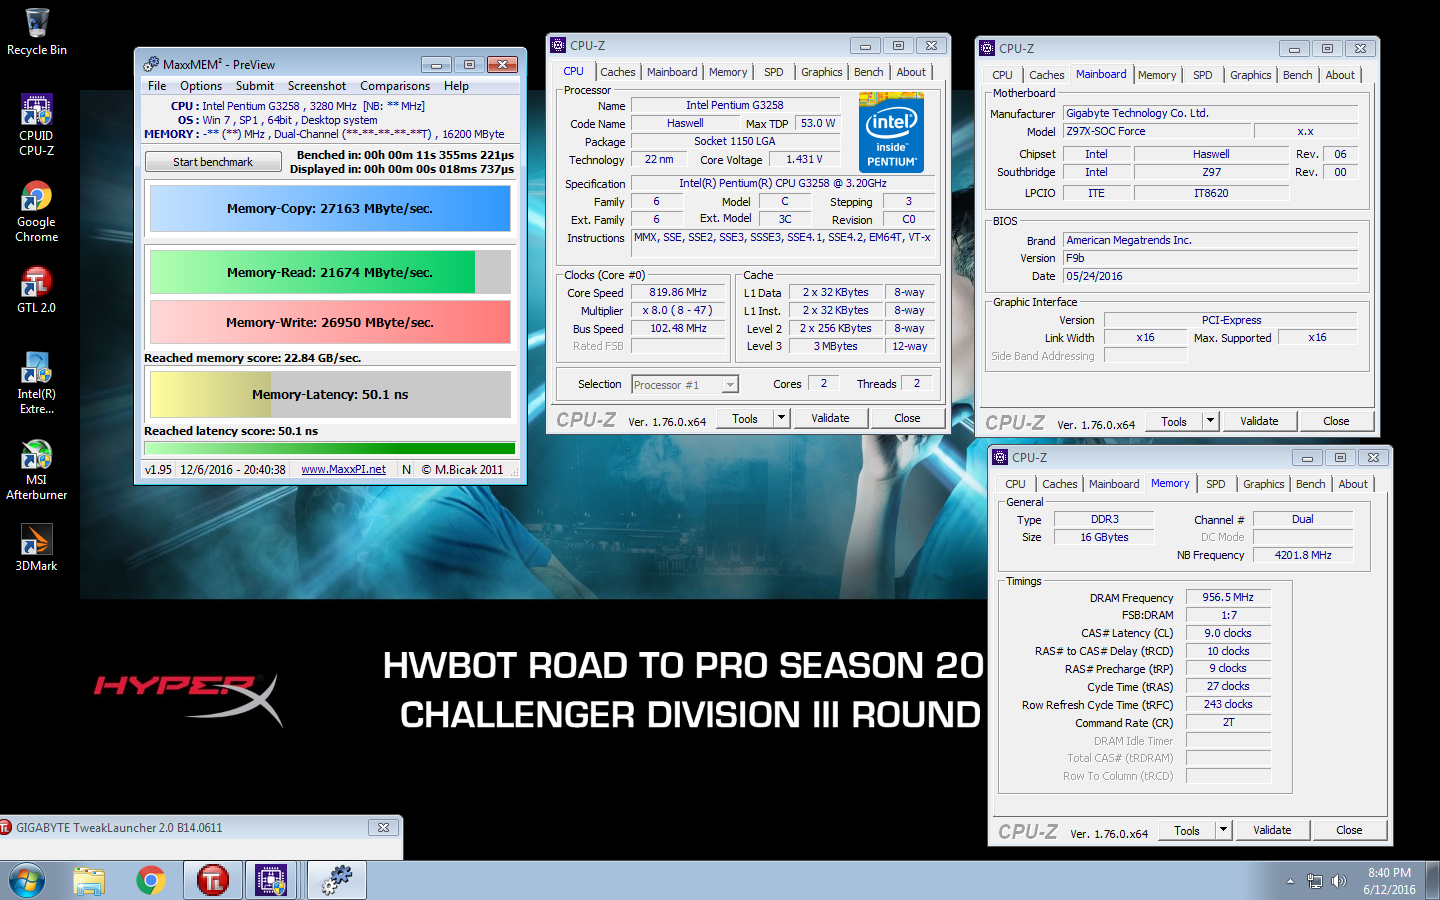Switch to Bench tab in CPU window
Screen dimensions: 1440x900
(869, 72)
